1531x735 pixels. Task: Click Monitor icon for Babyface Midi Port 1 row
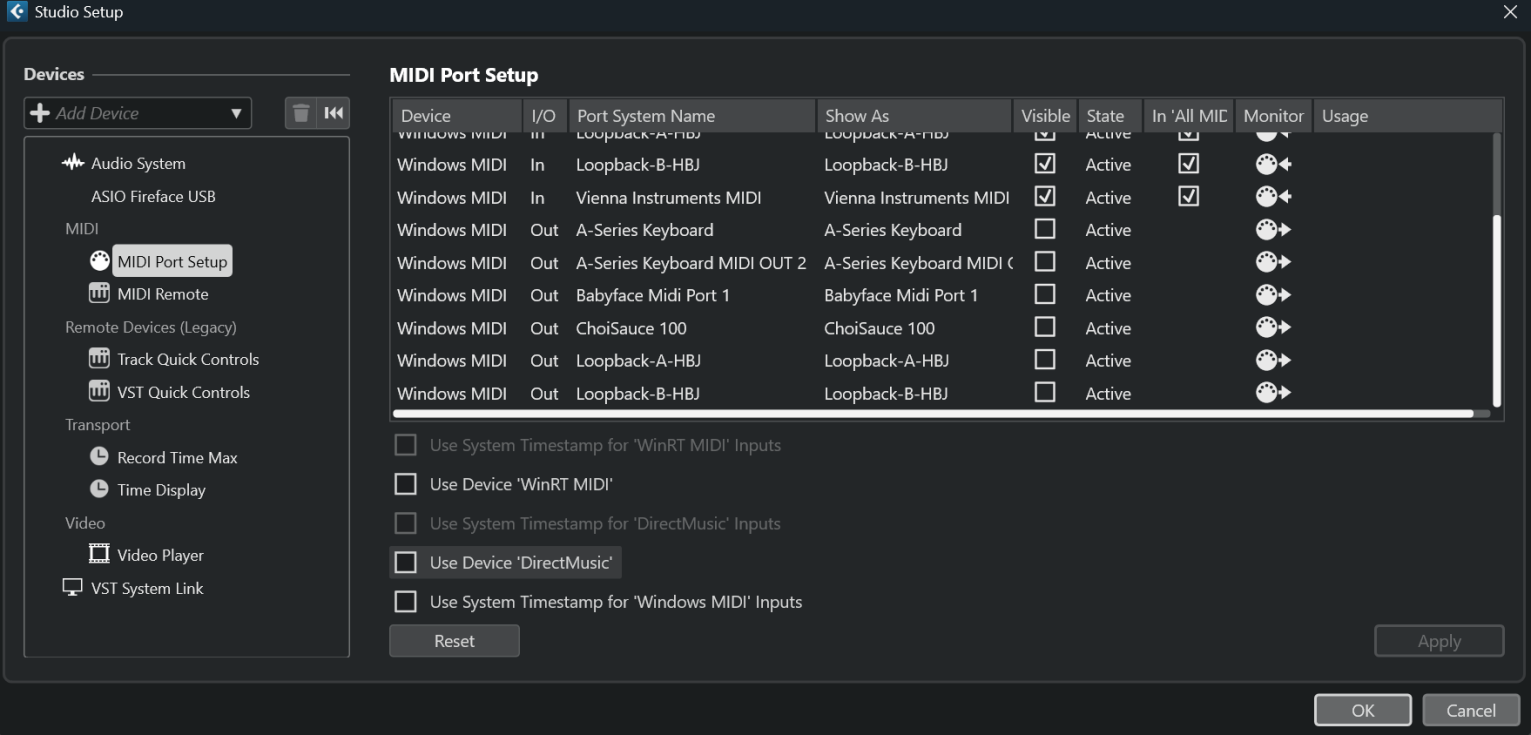[1273, 295]
